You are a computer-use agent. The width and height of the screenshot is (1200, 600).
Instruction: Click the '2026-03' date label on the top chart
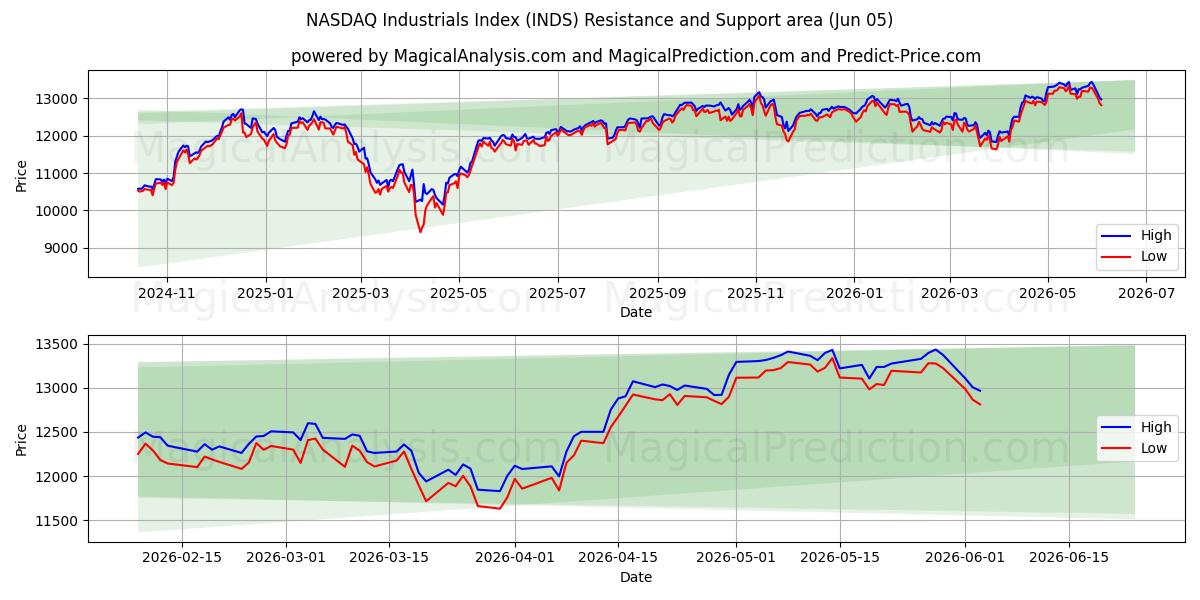(x=949, y=294)
